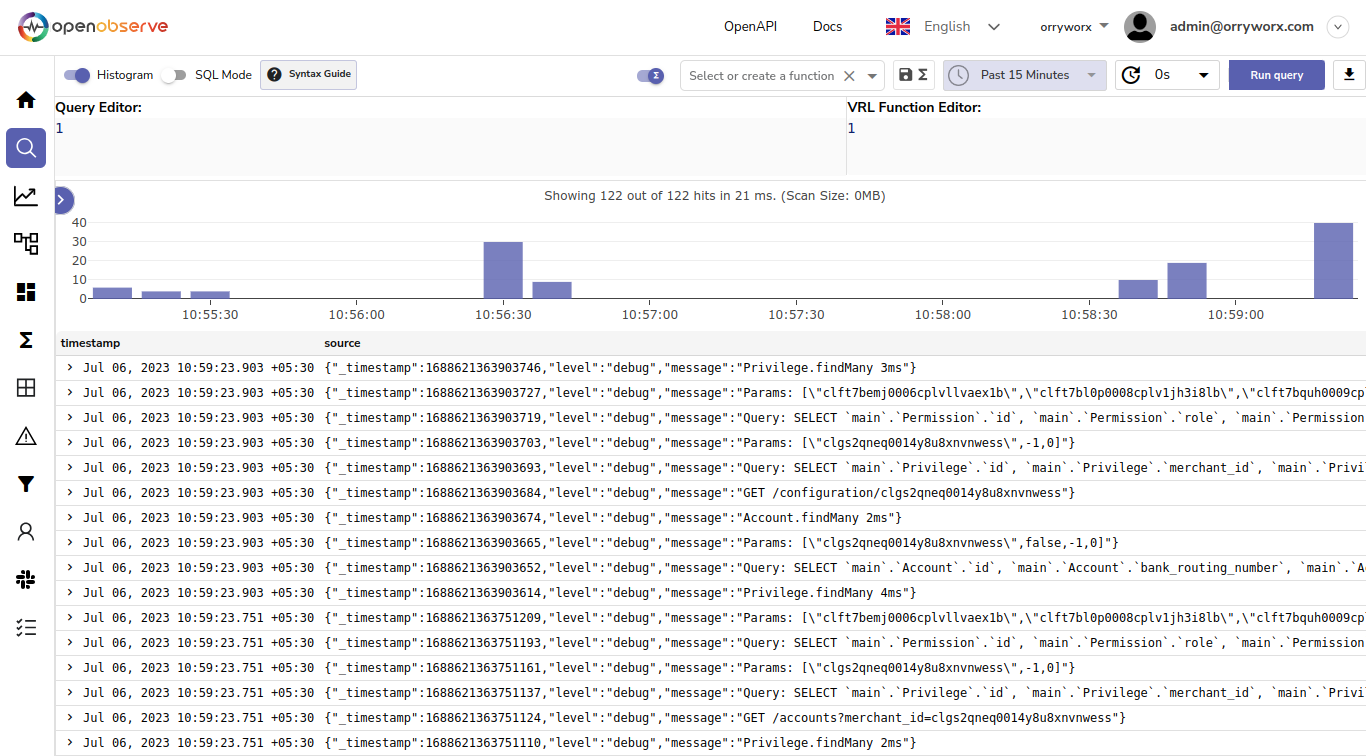The height and width of the screenshot is (756, 1366).
Task: Click the download results icon
Action: coord(1349,74)
